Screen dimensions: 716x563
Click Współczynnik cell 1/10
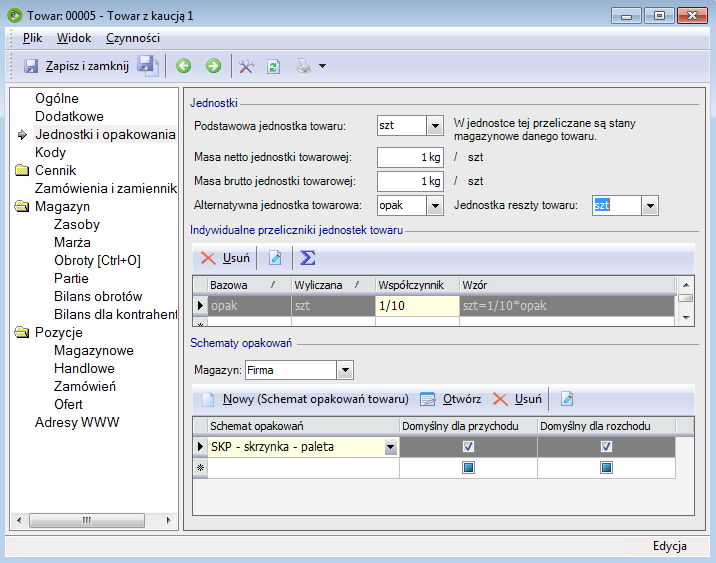(x=417, y=305)
